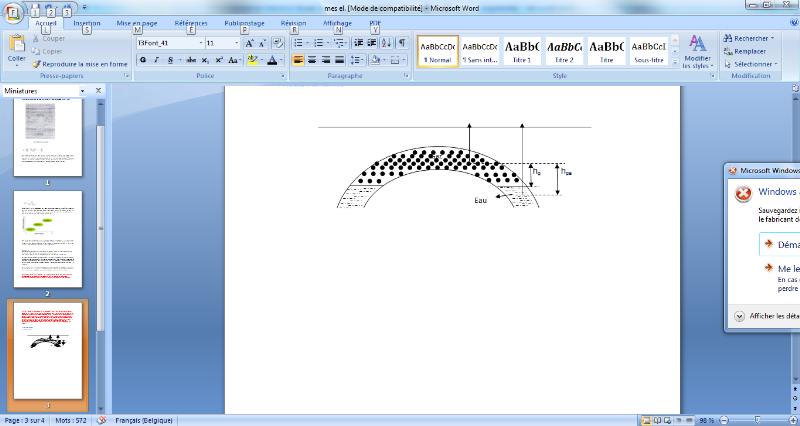Center-align the paragraph text
Viewport: 800px width, 426px height.
[x=312, y=60]
